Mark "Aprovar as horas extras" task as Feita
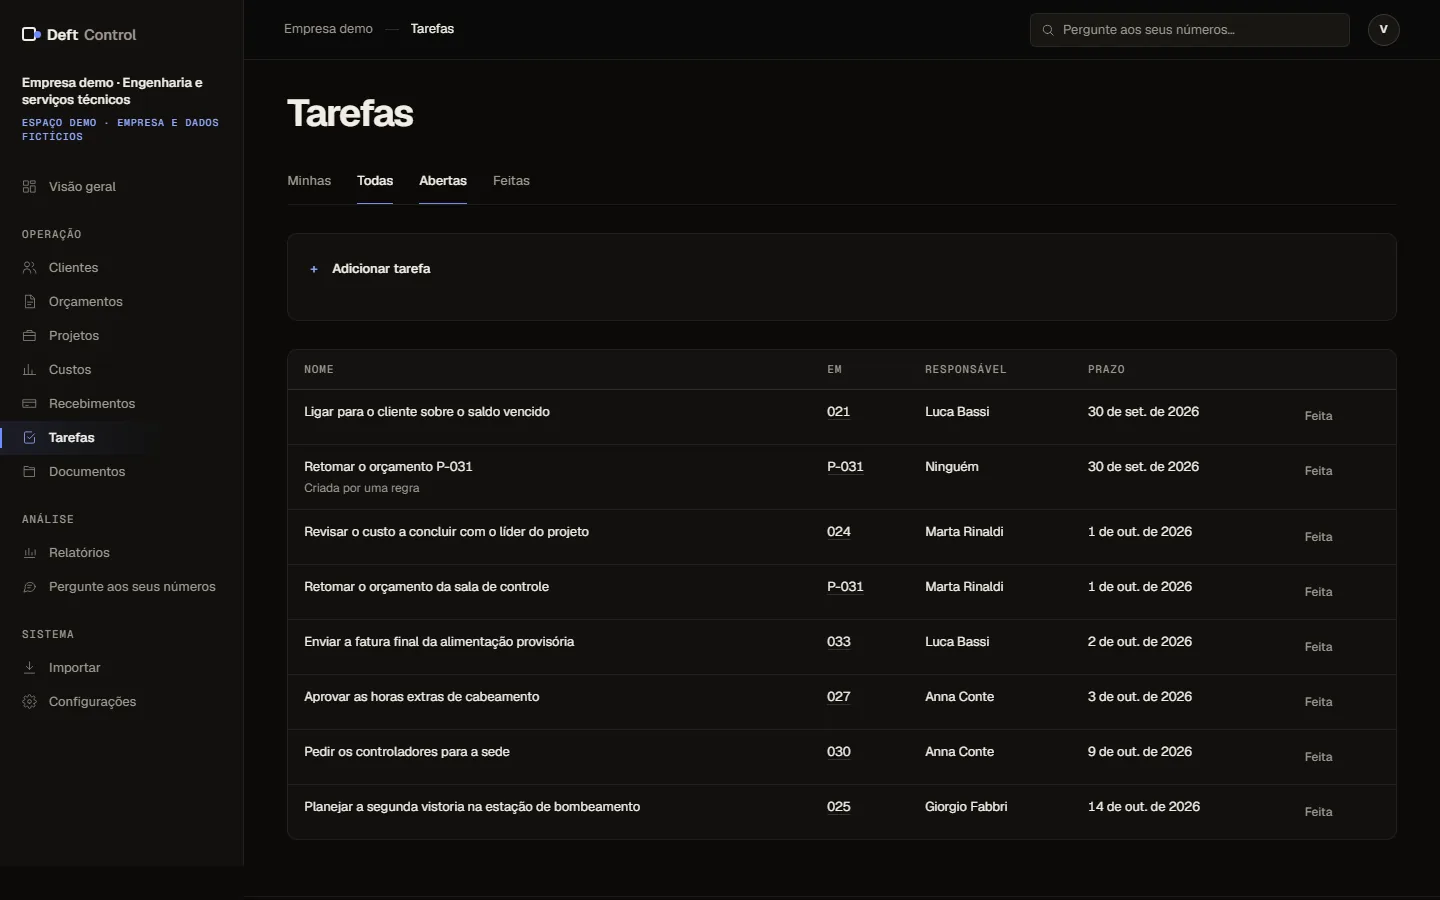The width and height of the screenshot is (1440, 900). pyautogui.click(x=1318, y=702)
